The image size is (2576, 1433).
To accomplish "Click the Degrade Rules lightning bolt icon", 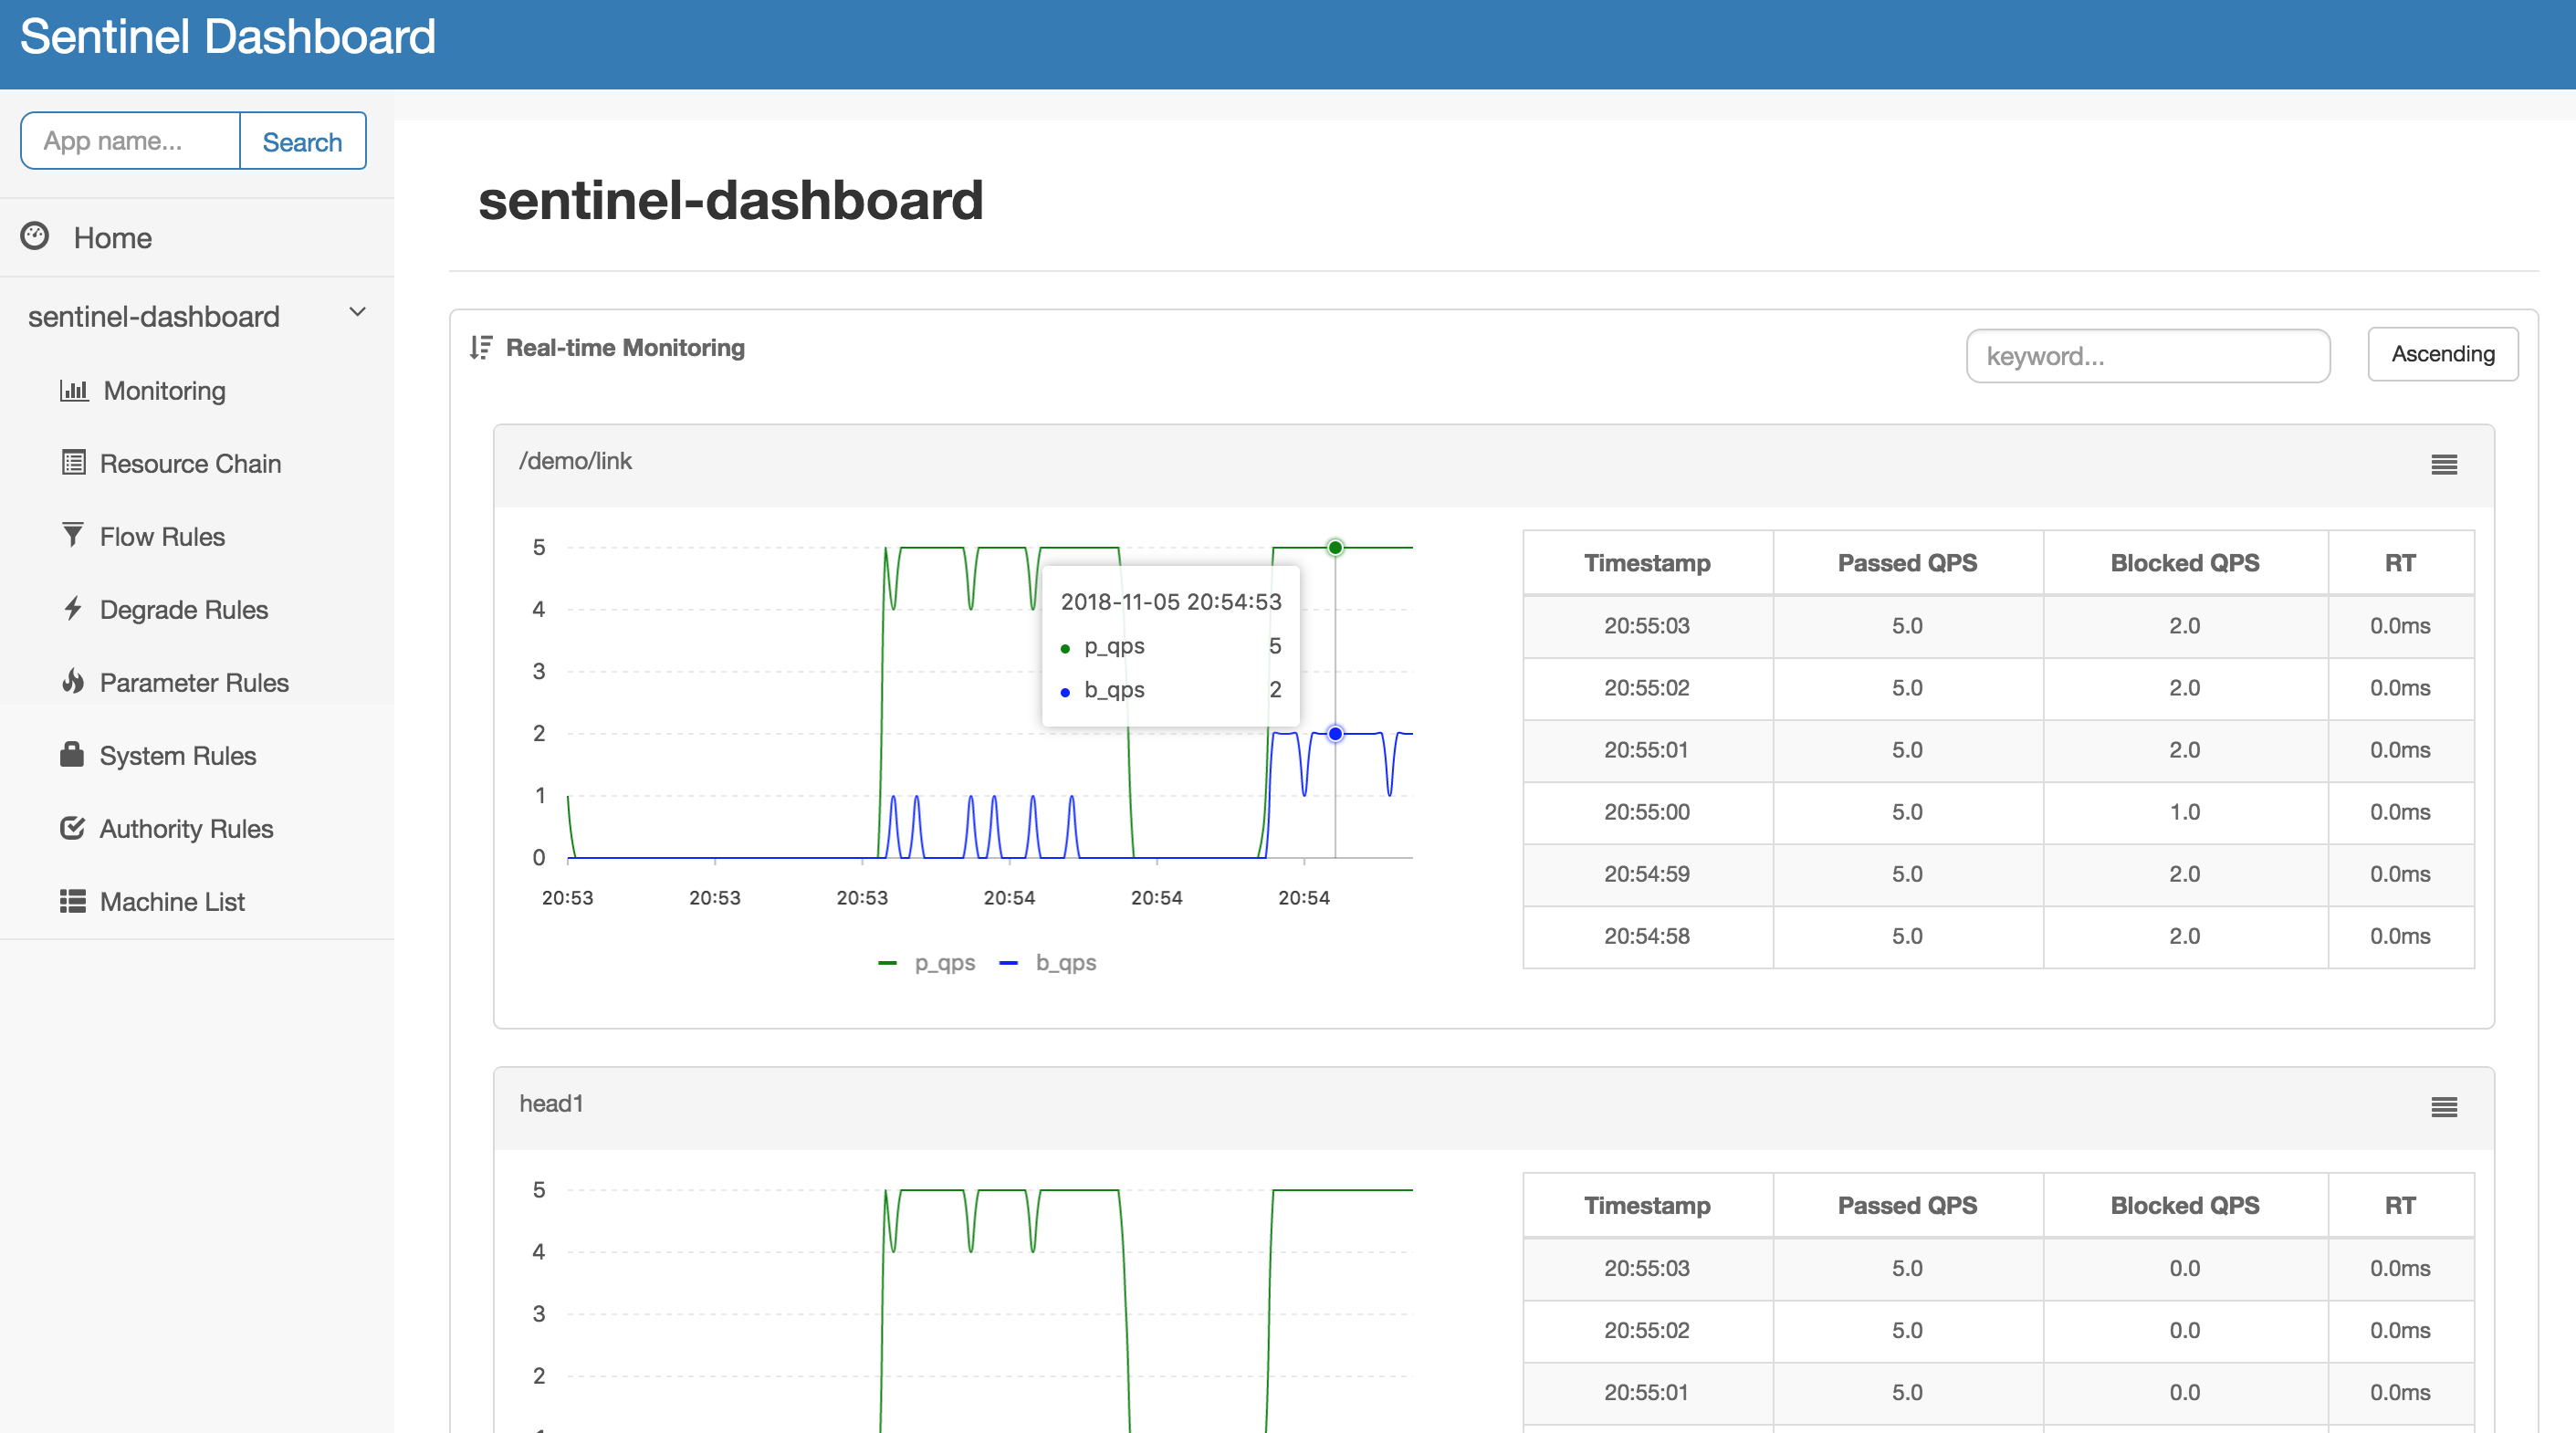I will 73,608.
